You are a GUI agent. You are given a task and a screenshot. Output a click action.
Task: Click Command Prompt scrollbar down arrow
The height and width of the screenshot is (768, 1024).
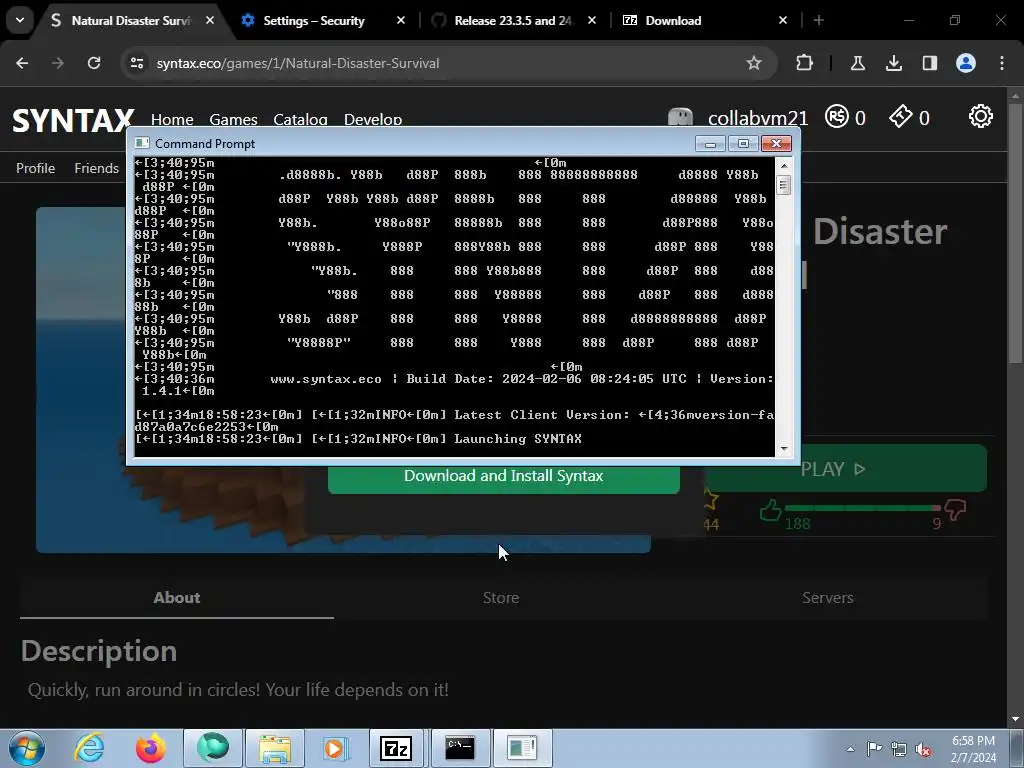[x=784, y=449]
